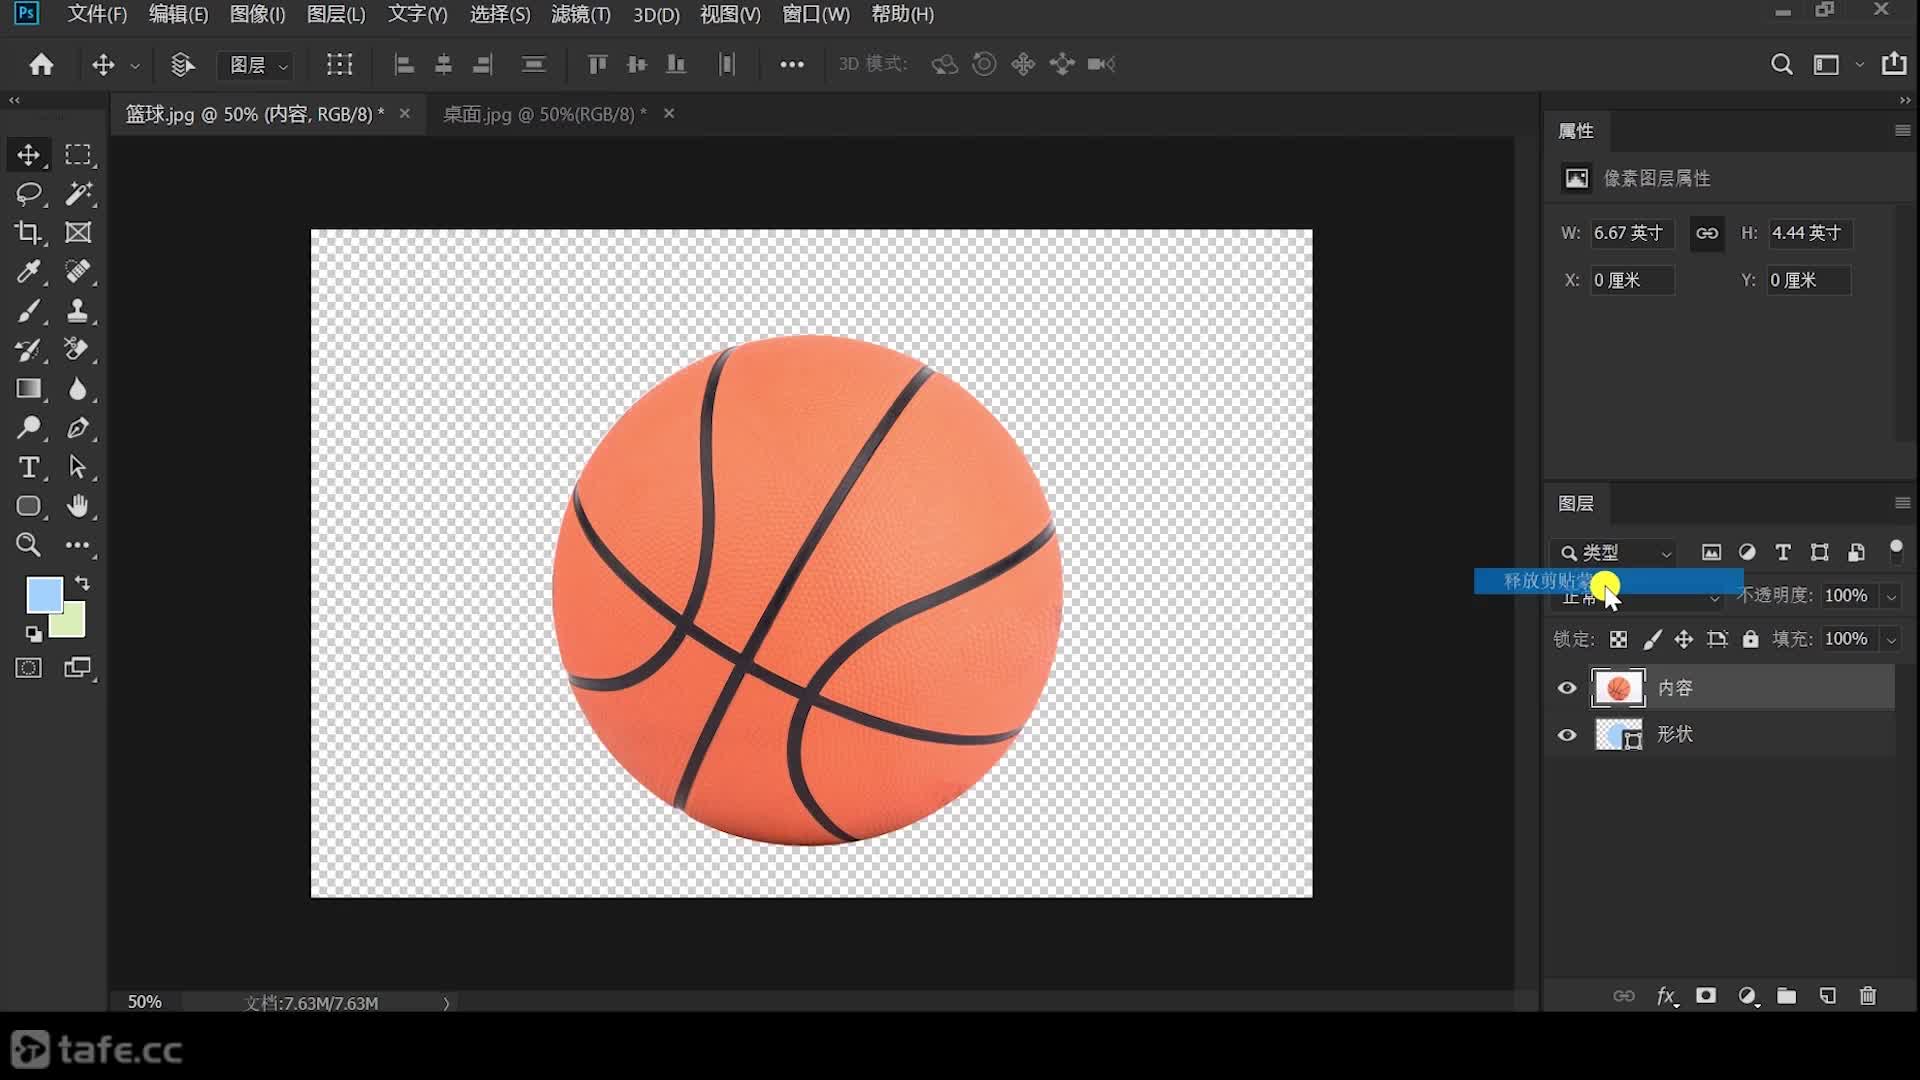Toggle filter for pixel layers
Image resolution: width=1920 pixels, height=1080 pixels.
pyautogui.click(x=1712, y=552)
